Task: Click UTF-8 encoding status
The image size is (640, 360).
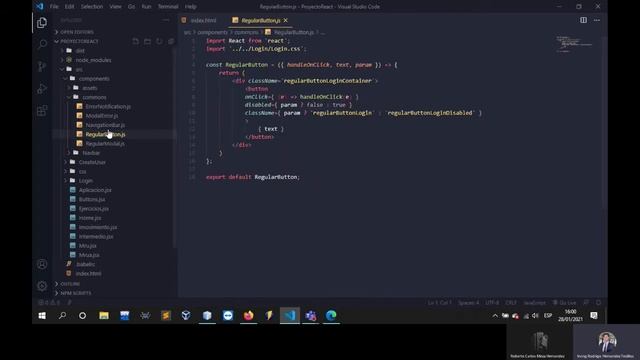Action: pyautogui.click(x=492, y=302)
